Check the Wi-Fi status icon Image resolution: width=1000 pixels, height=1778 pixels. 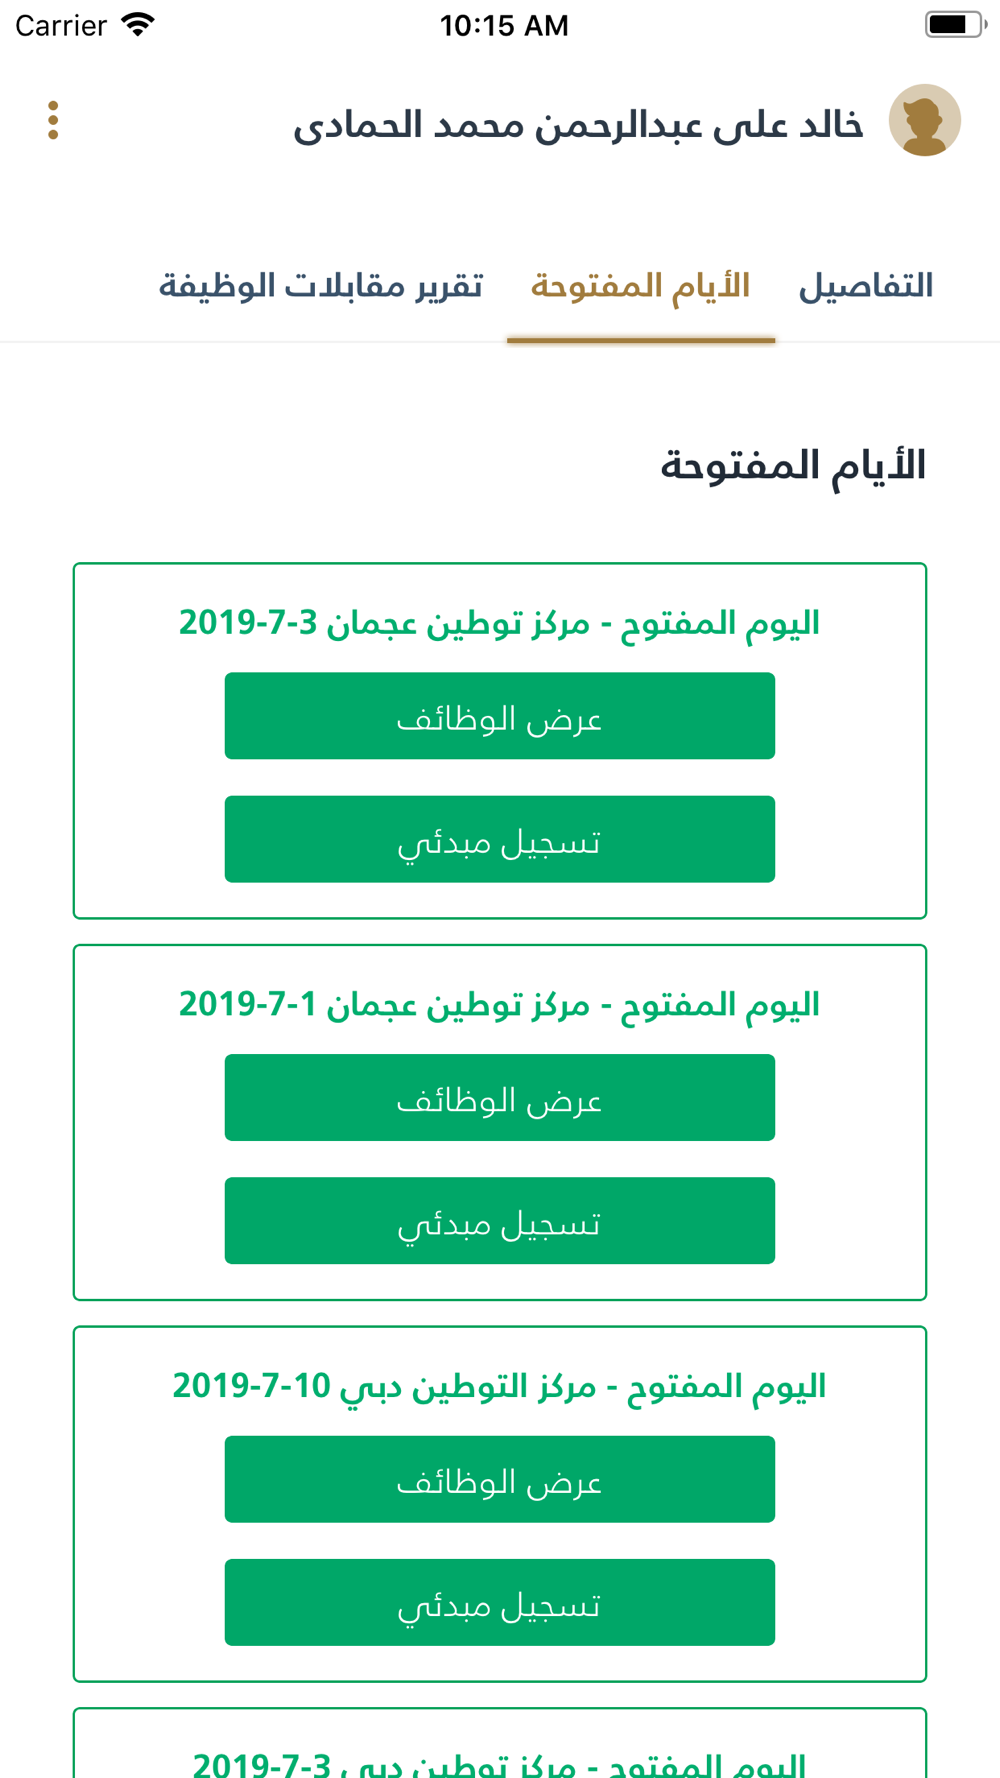138,25
